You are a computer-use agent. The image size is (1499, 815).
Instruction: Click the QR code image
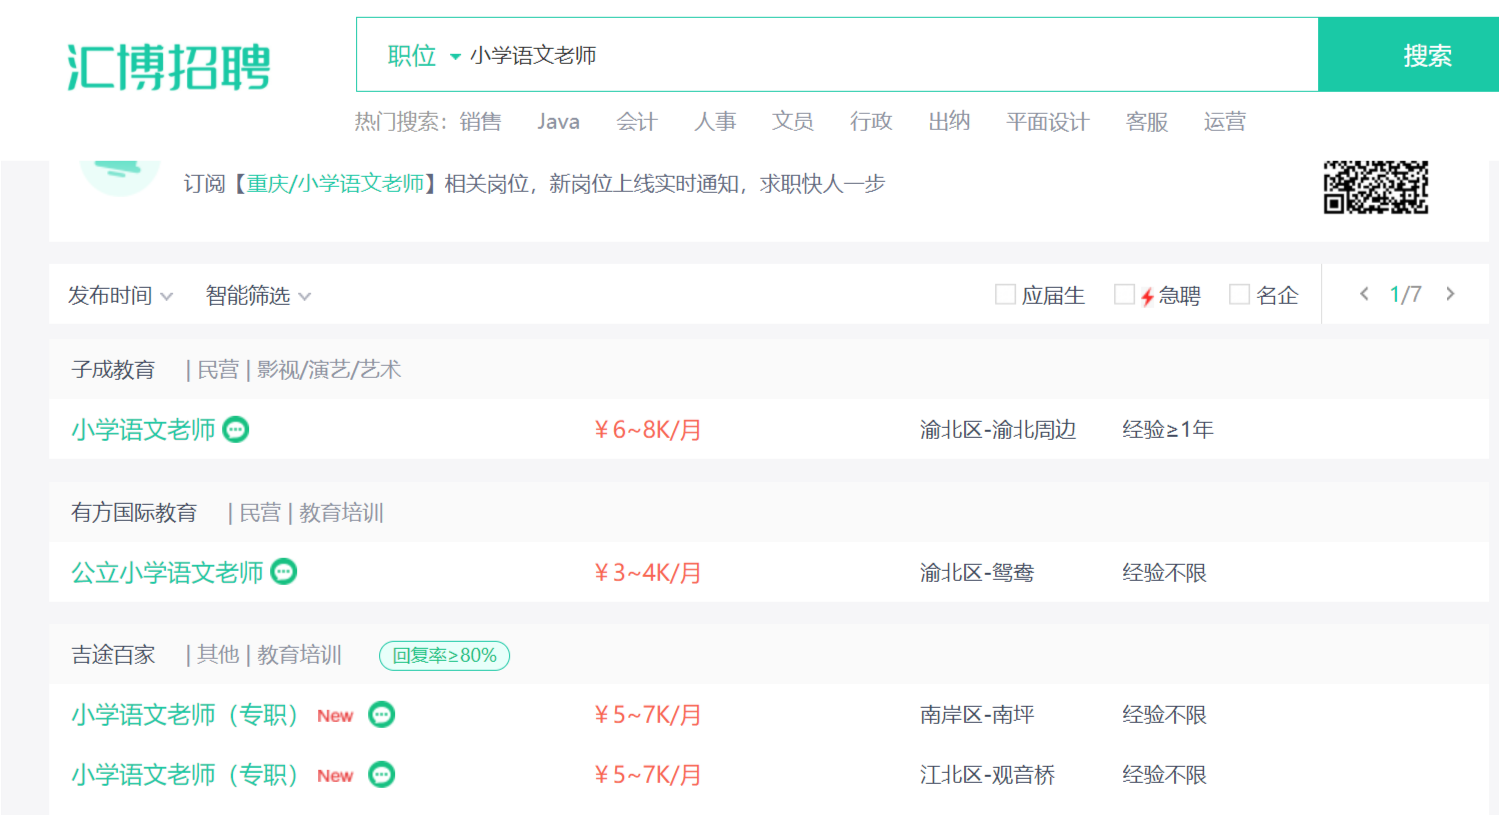tap(1376, 187)
